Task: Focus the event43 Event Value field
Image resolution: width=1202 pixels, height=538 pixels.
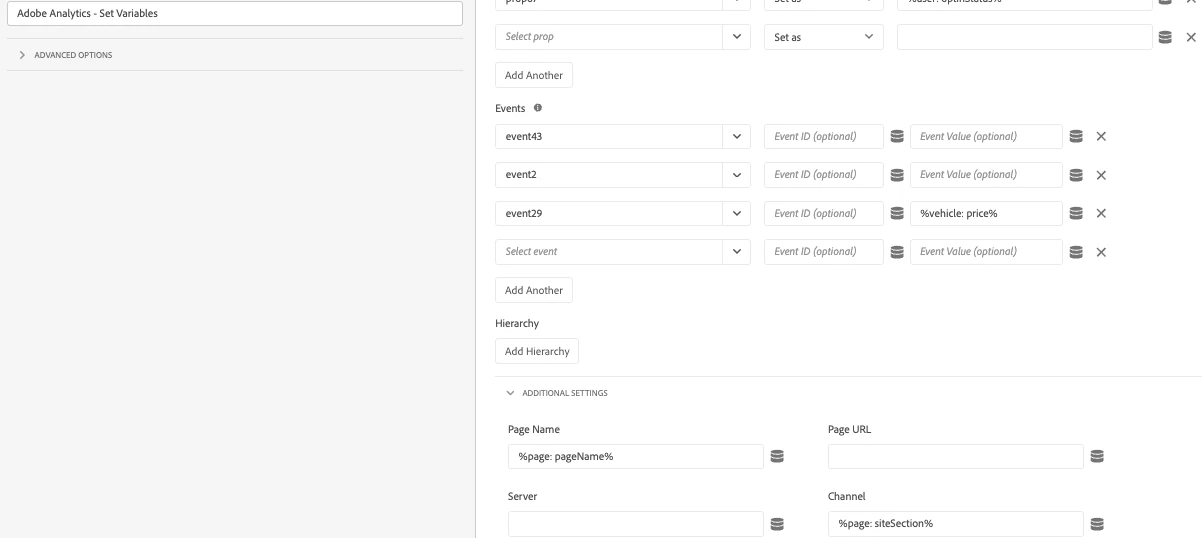Action: coord(986,137)
